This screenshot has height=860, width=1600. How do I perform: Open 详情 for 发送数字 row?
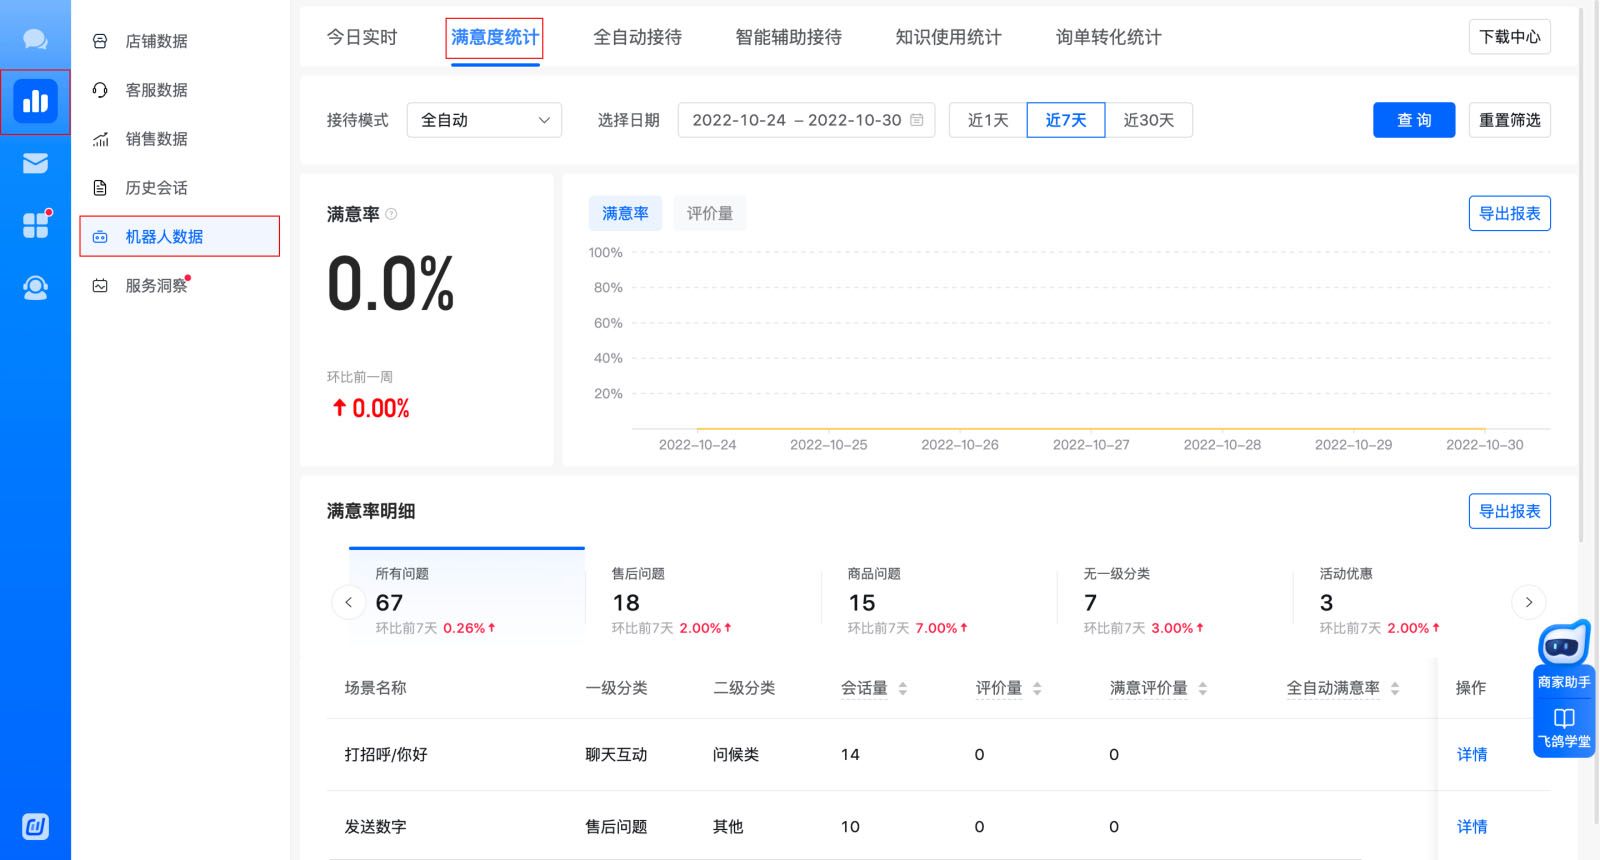coord(1472,826)
